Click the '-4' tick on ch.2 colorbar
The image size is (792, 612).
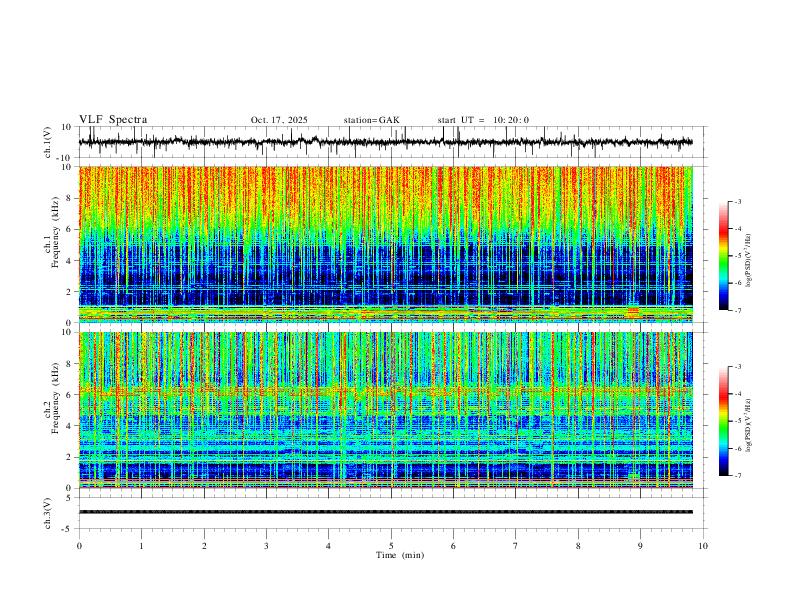click(738, 394)
